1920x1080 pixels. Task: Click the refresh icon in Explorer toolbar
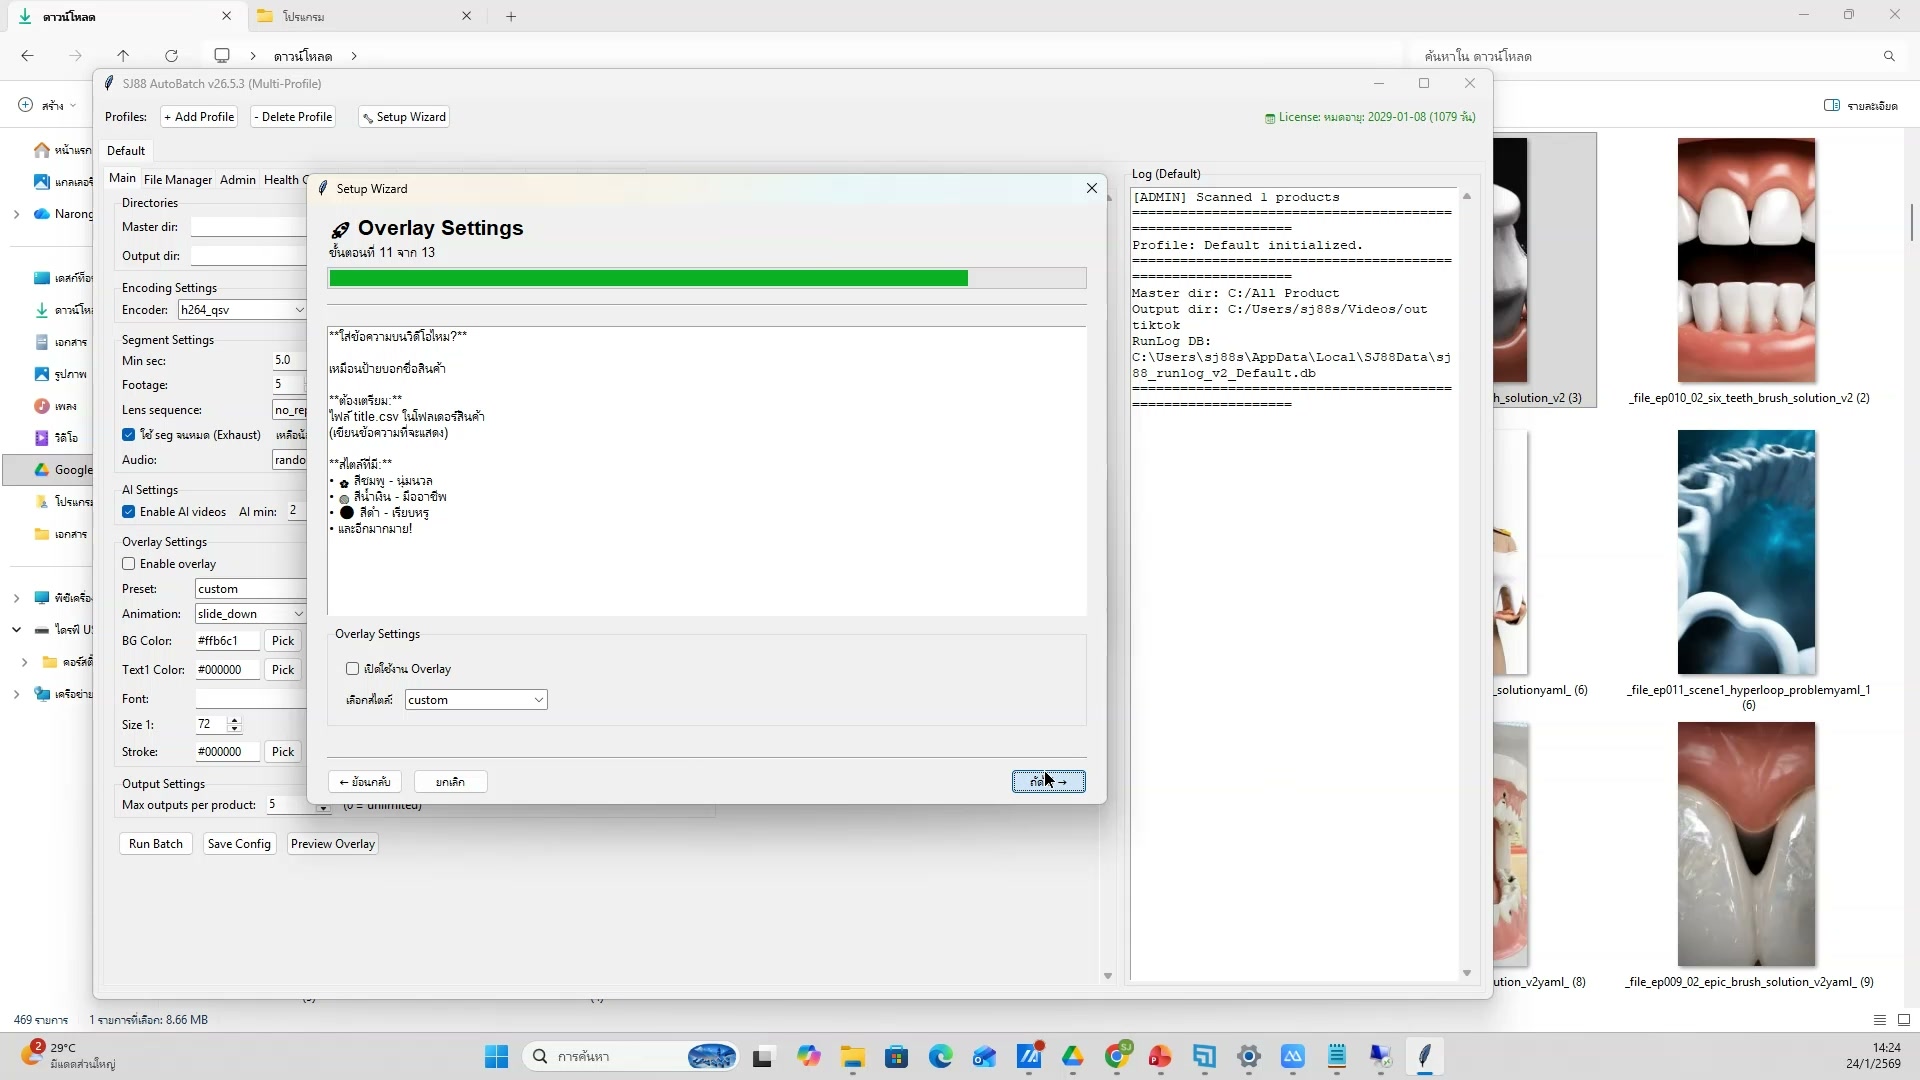coord(171,56)
